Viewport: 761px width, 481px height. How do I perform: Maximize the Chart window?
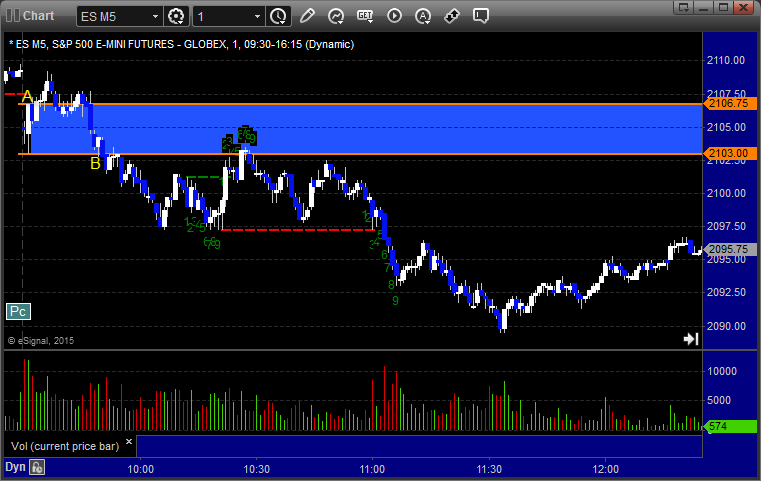pos(723,7)
